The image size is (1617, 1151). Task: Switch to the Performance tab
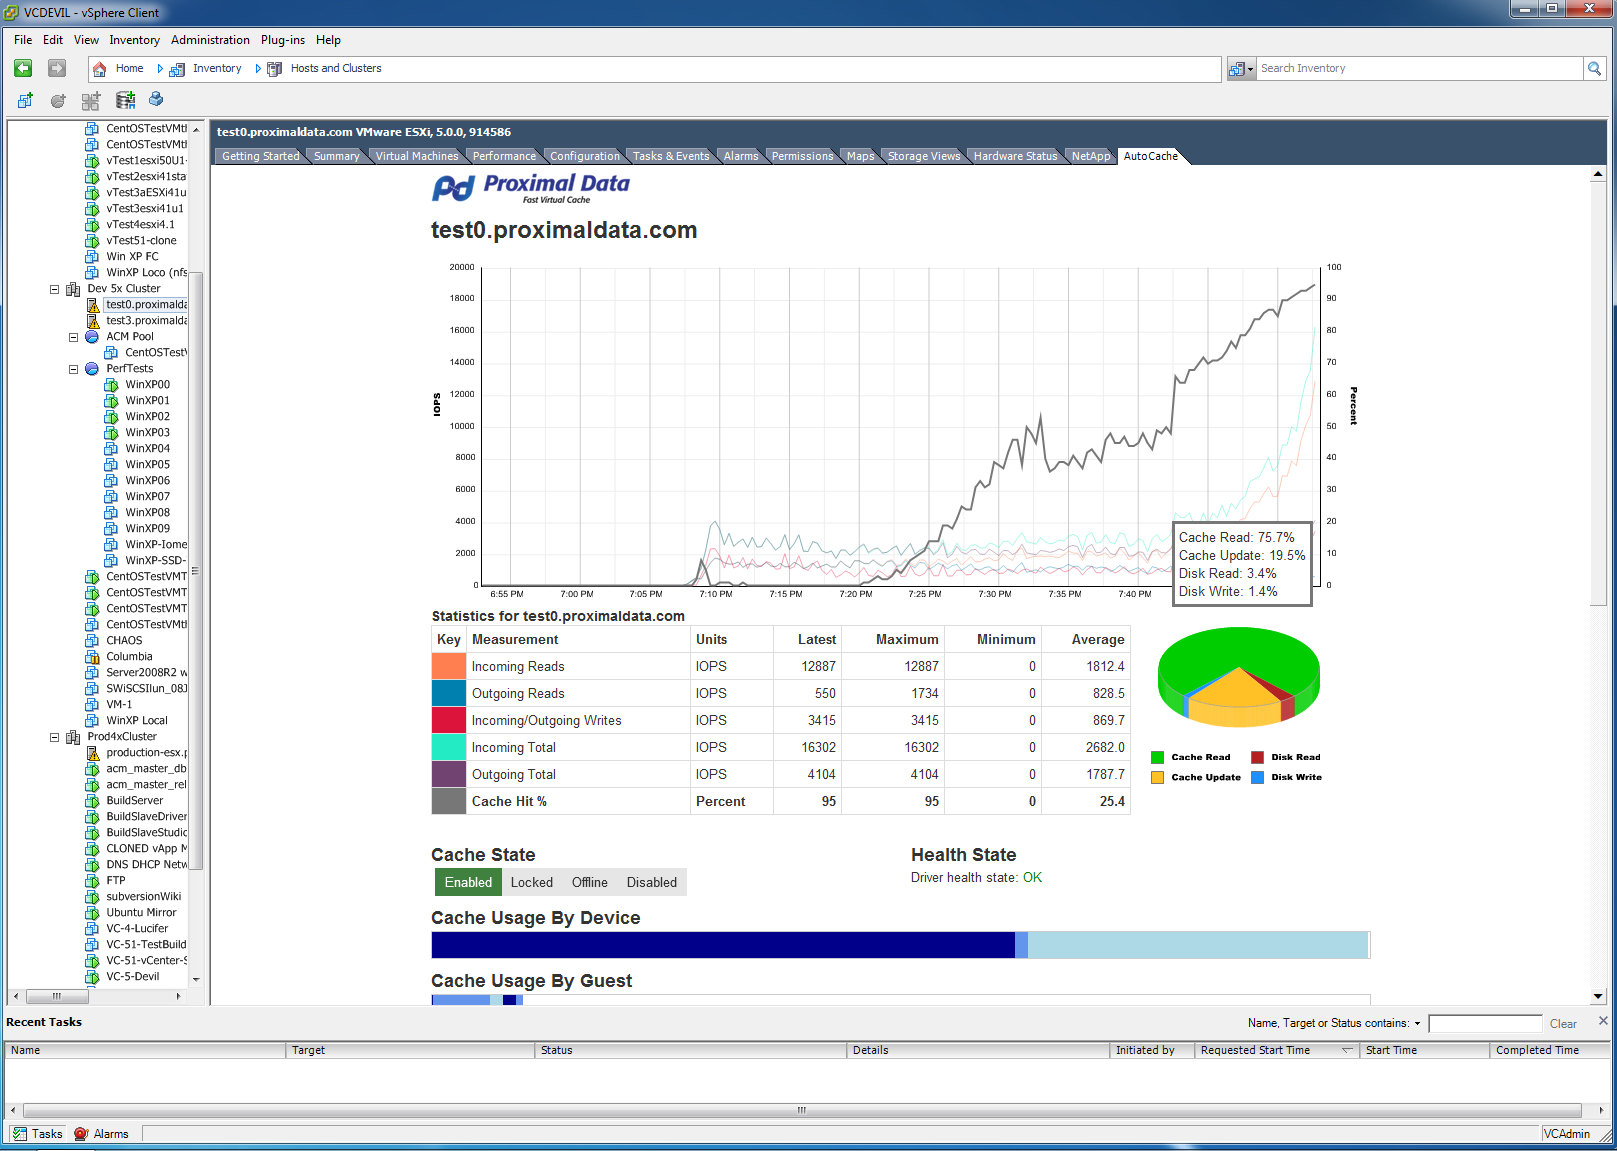[x=504, y=156]
